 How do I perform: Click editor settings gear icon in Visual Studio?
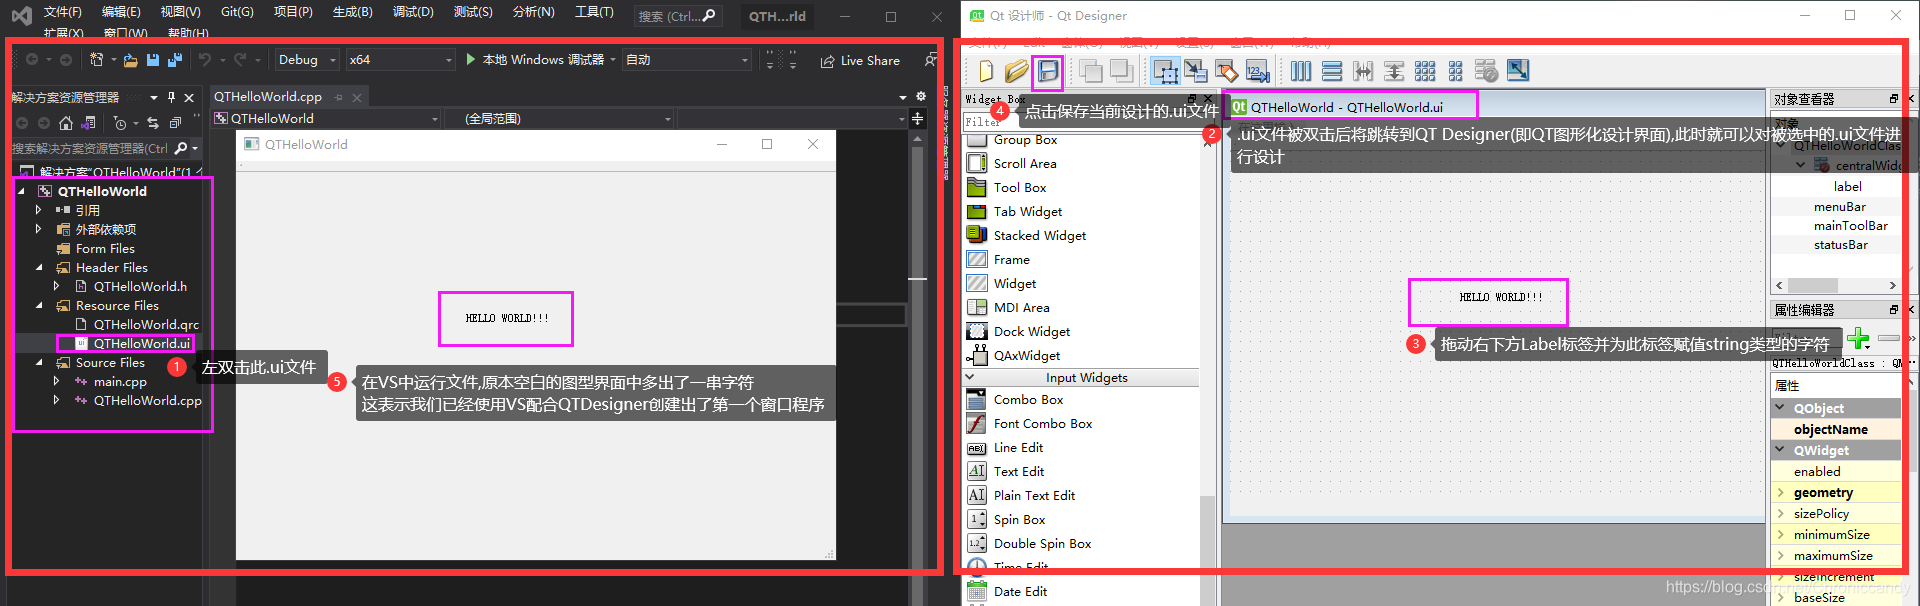coord(921,96)
